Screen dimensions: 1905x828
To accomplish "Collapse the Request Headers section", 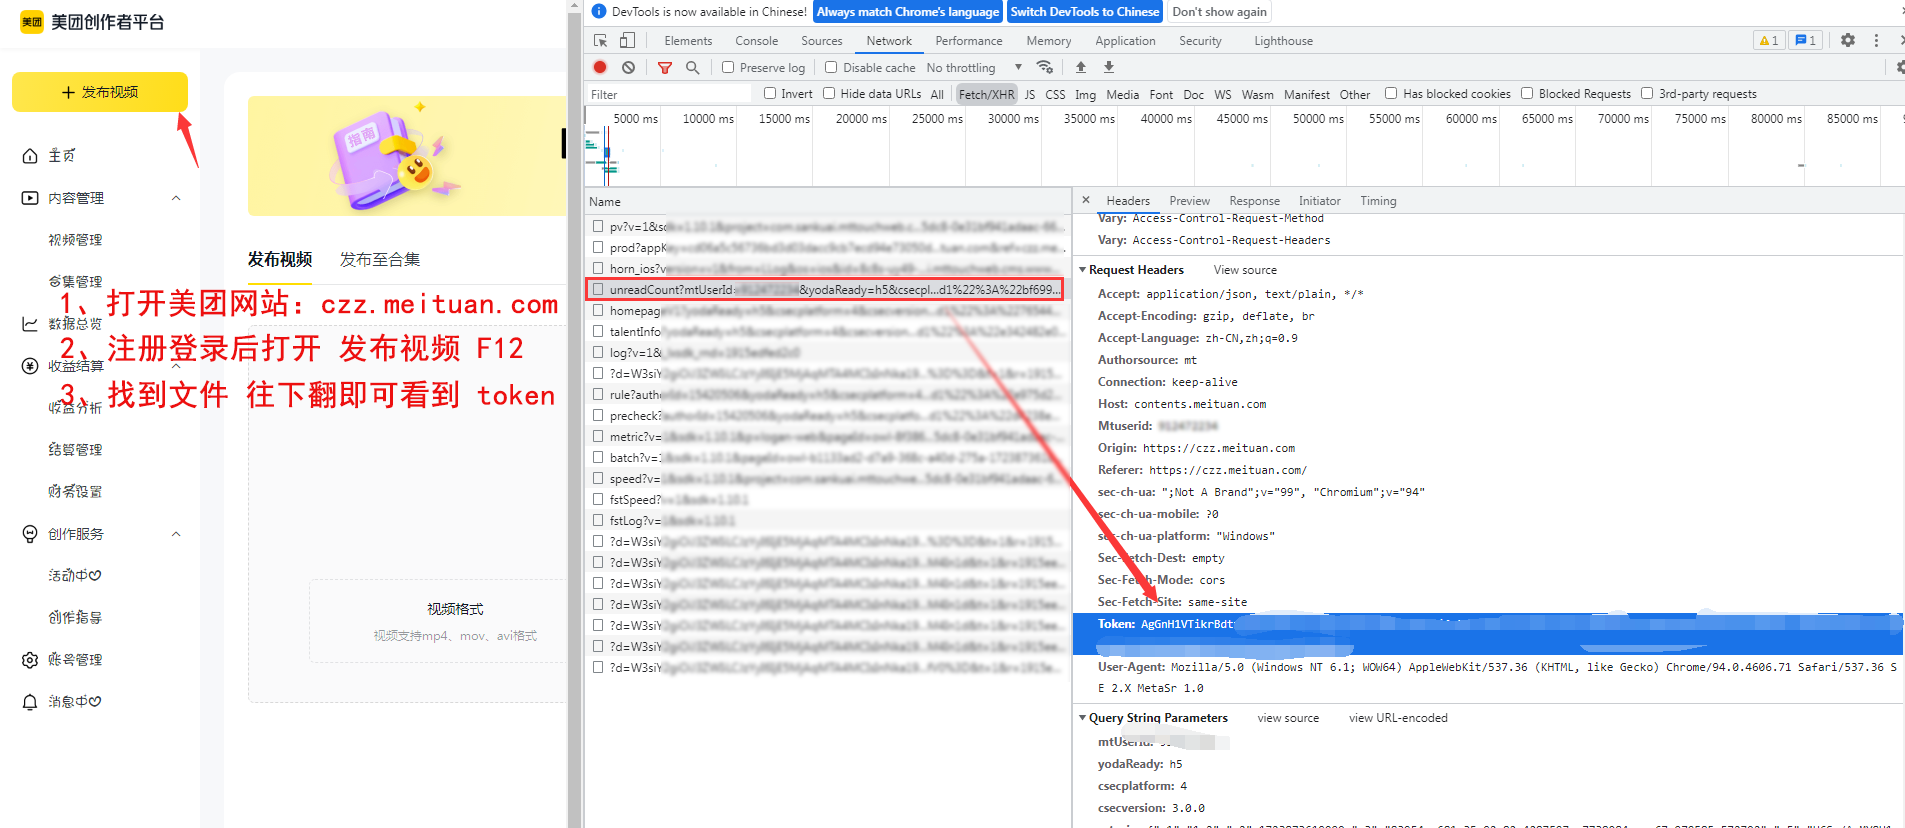I will point(1082,270).
